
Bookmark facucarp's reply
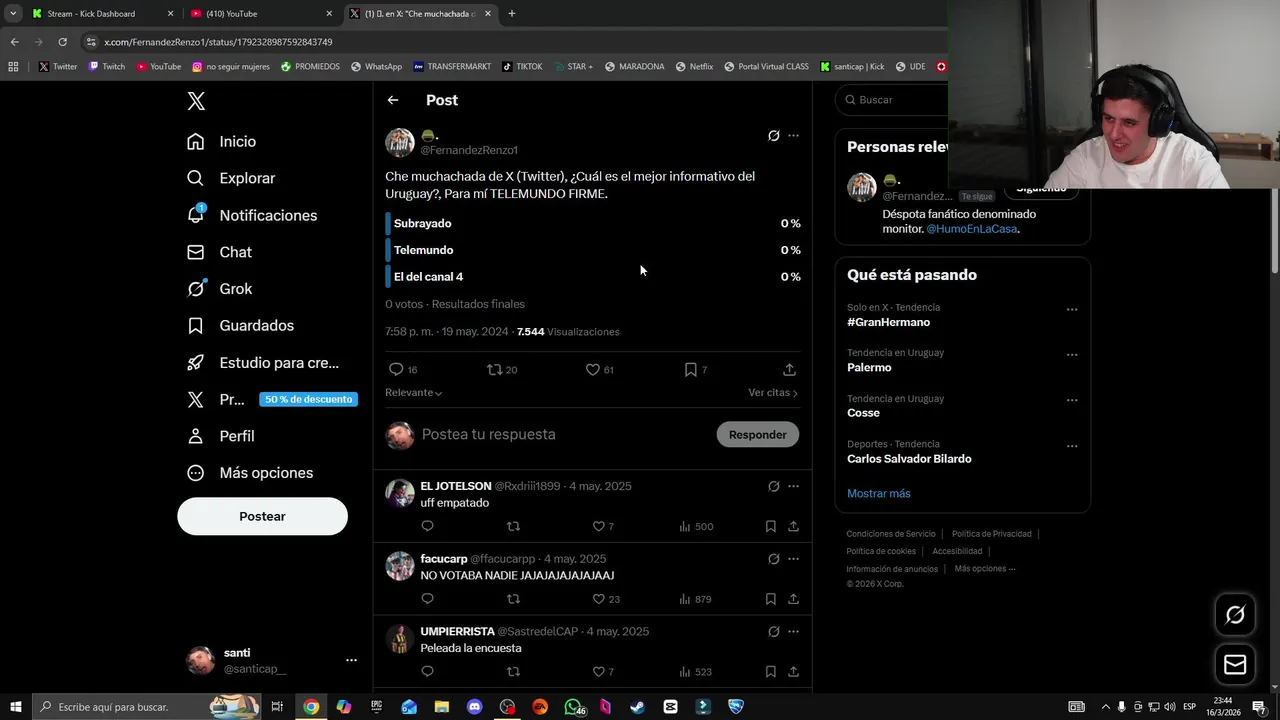pyautogui.click(x=770, y=599)
